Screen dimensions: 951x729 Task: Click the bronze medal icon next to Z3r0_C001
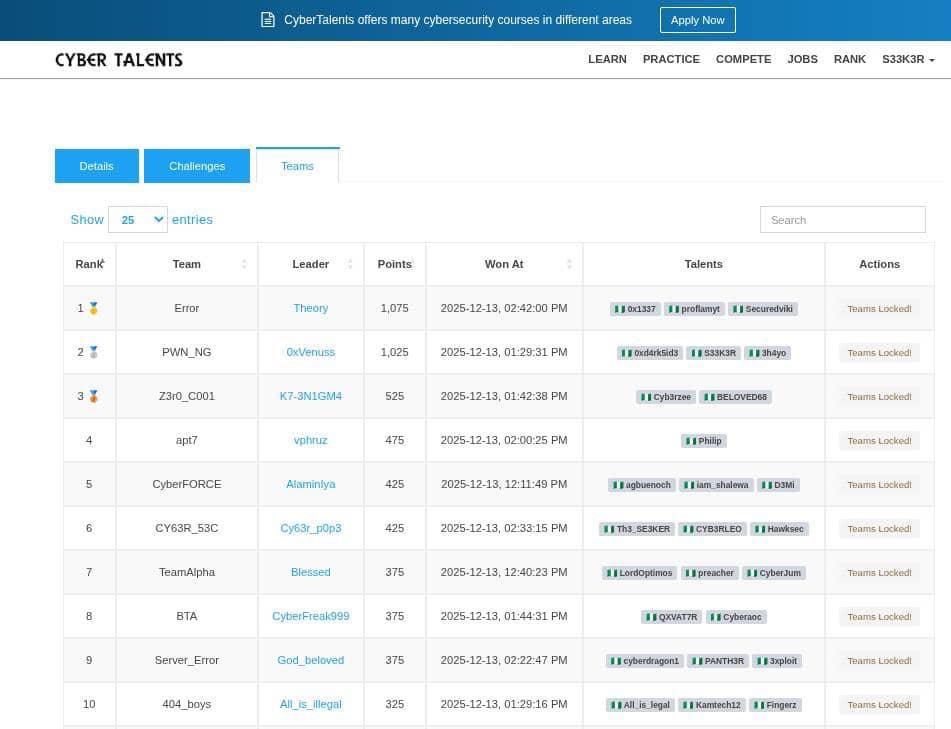[95, 396]
